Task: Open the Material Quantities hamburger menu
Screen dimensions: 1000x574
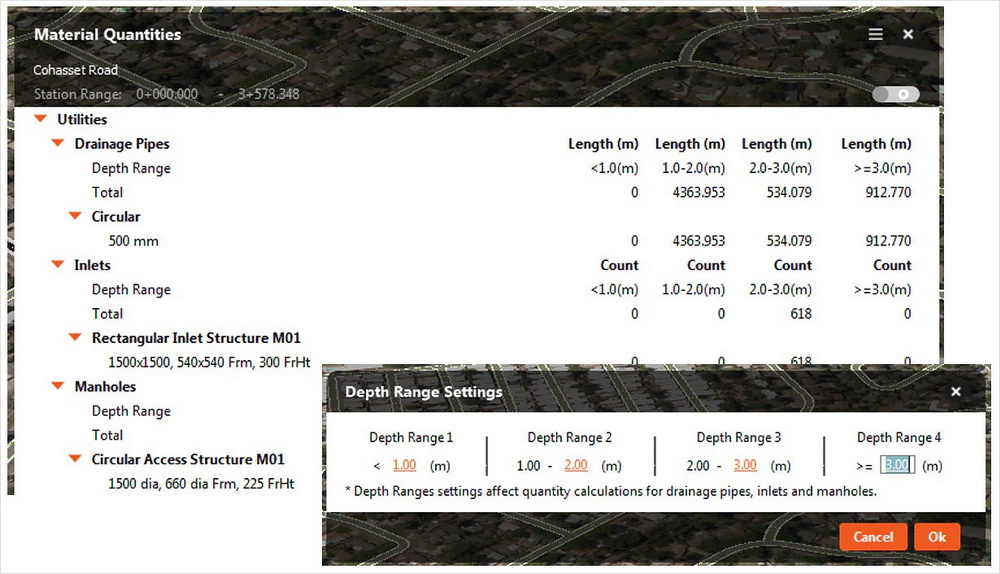Action: (x=875, y=34)
